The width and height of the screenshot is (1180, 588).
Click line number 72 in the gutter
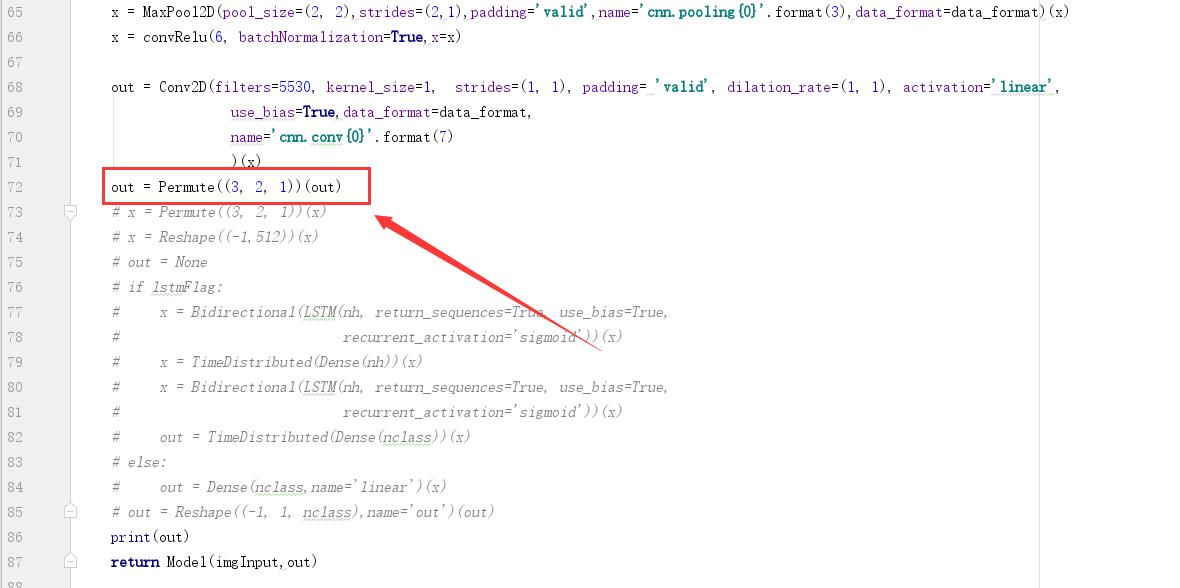pyautogui.click(x=14, y=187)
